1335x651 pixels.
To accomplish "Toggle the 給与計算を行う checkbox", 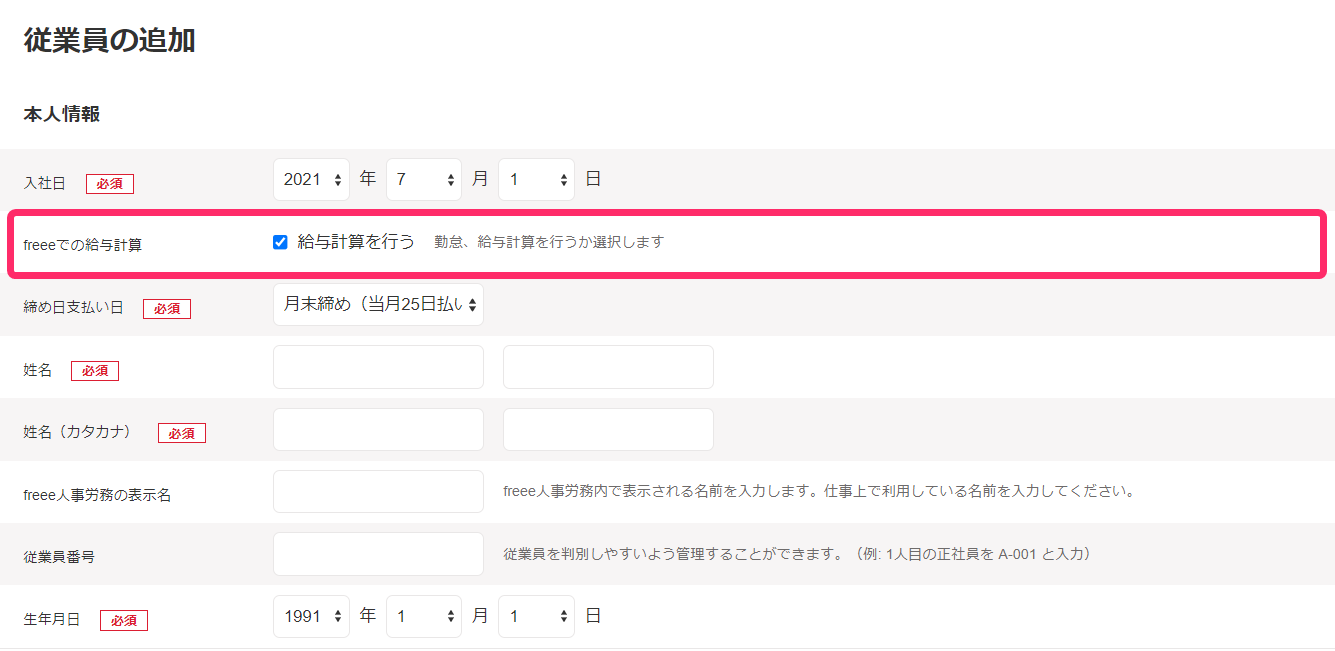I will tap(280, 242).
